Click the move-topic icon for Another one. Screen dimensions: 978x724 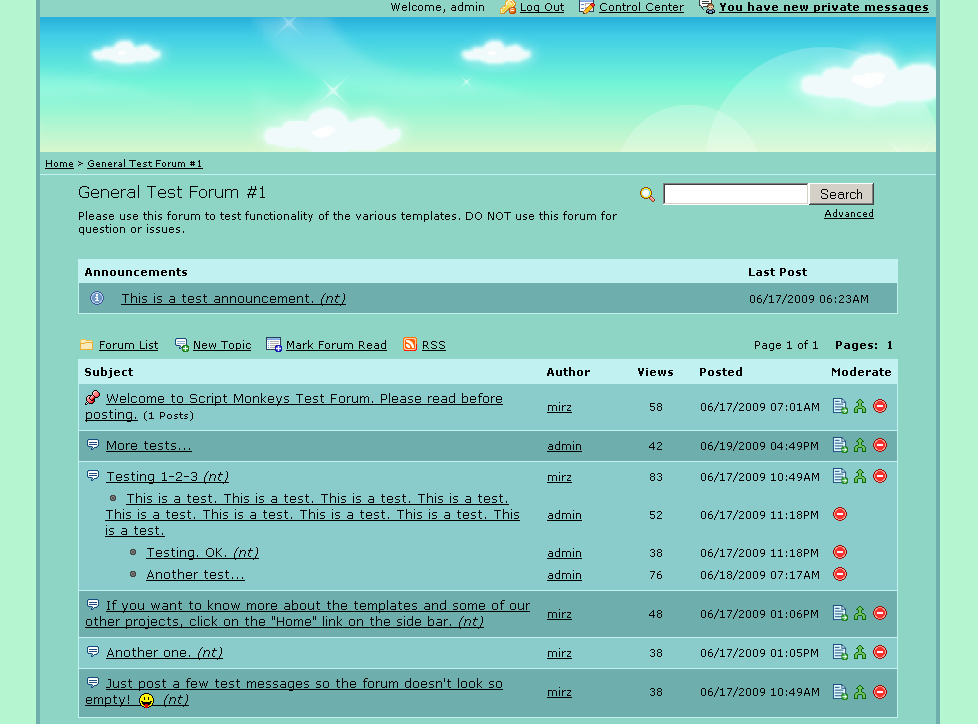tap(840, 652)
